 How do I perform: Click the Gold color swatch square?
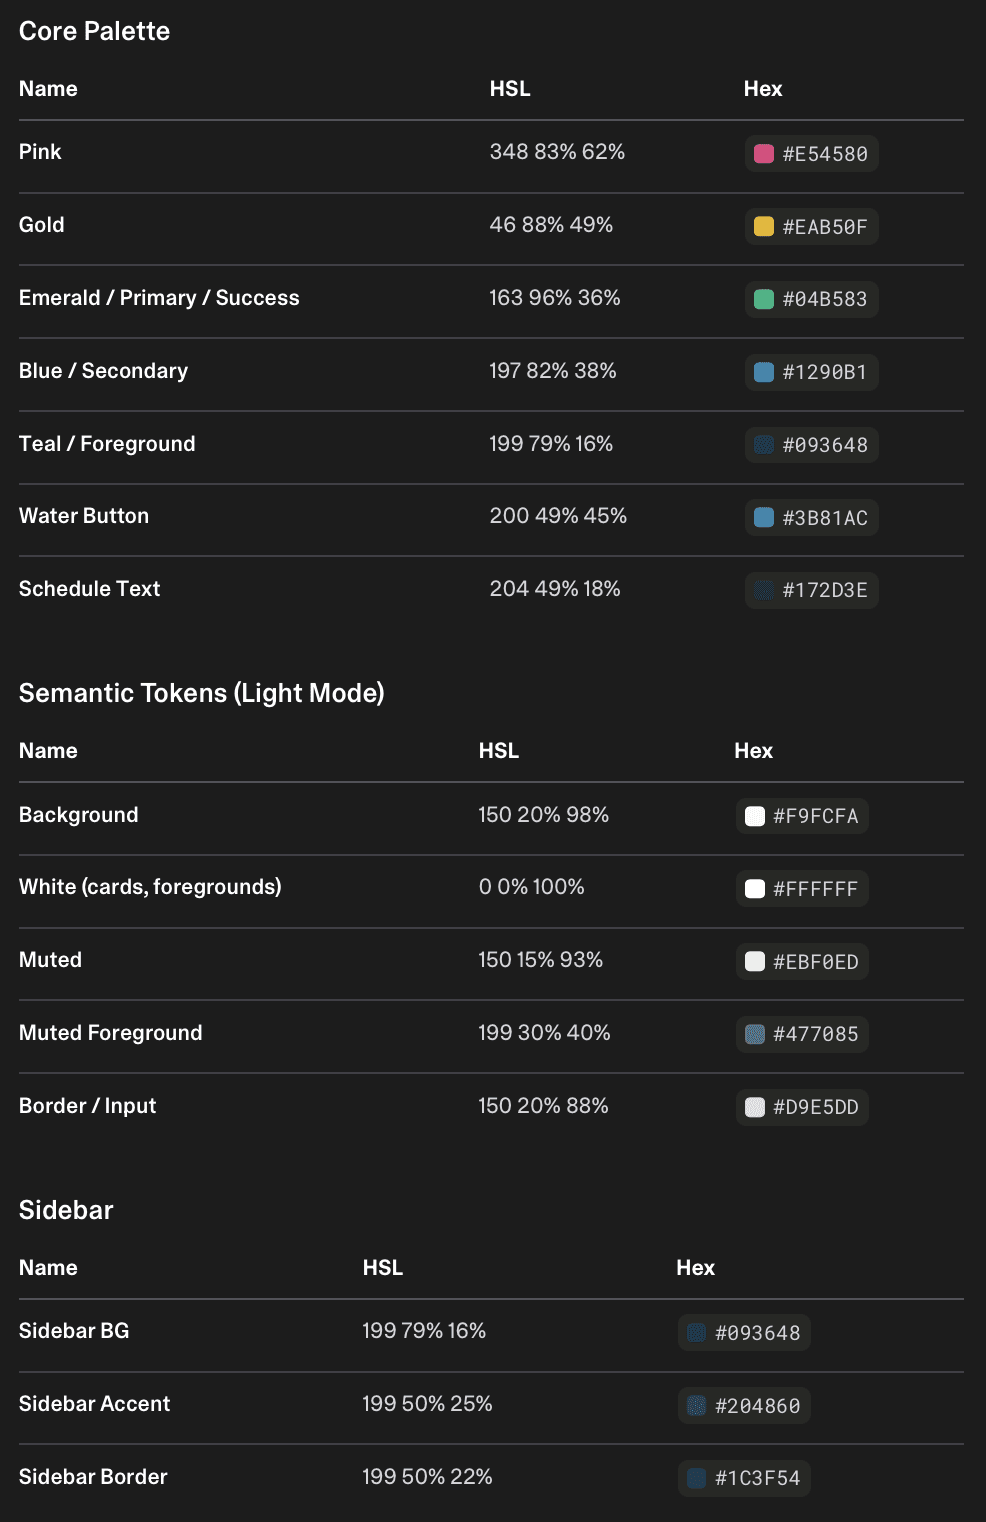click(x=764, y=227)
